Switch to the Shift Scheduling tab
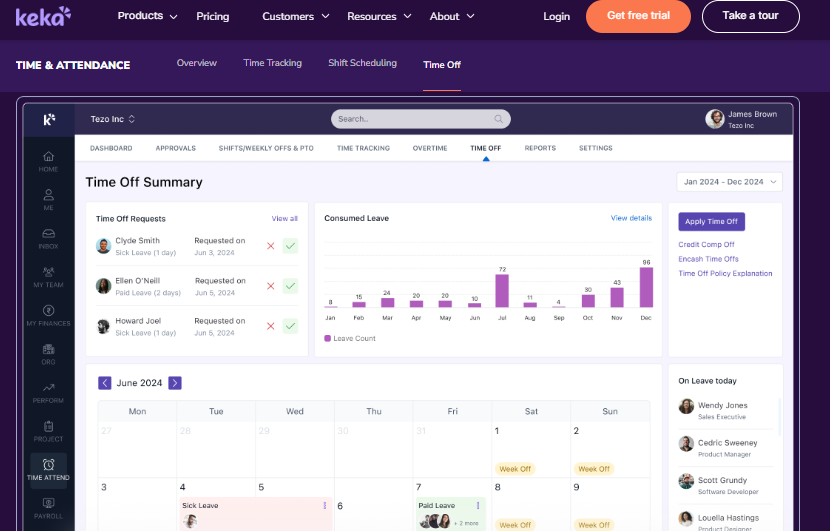This screenshot has height=531, width=830. click(x=362, y=63)
